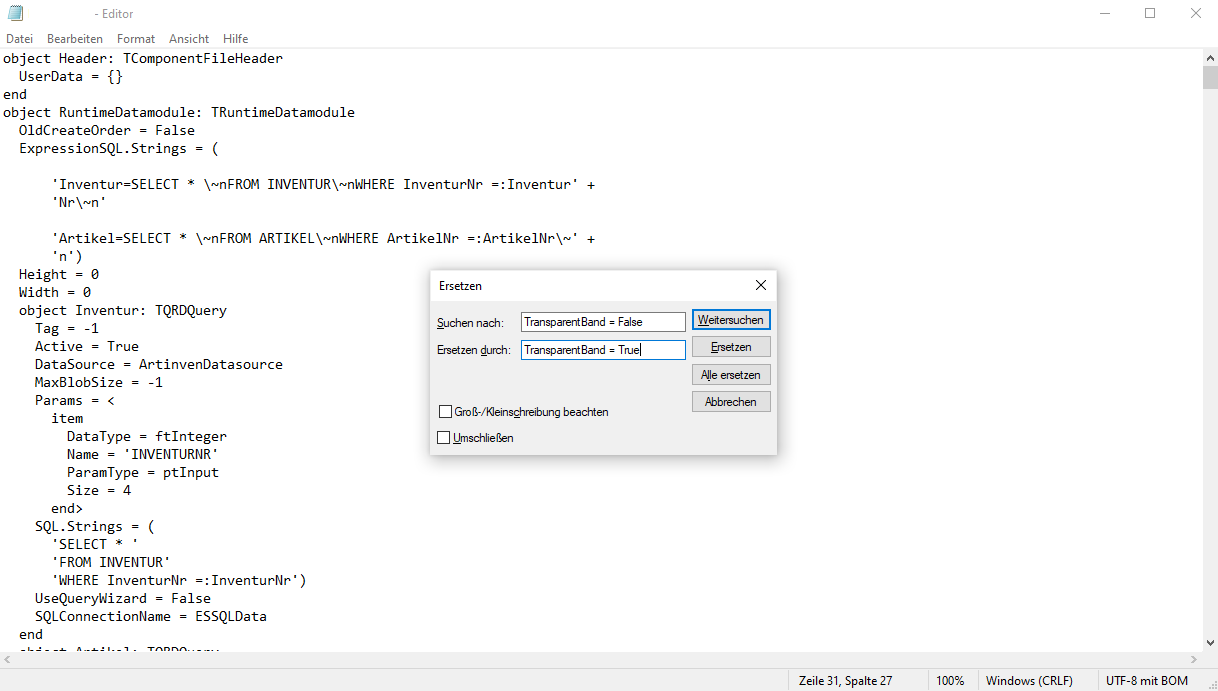Viewport: 1218px width, 691px height.
Task: Open the Hilfe menu
Action: pos(236,39)
